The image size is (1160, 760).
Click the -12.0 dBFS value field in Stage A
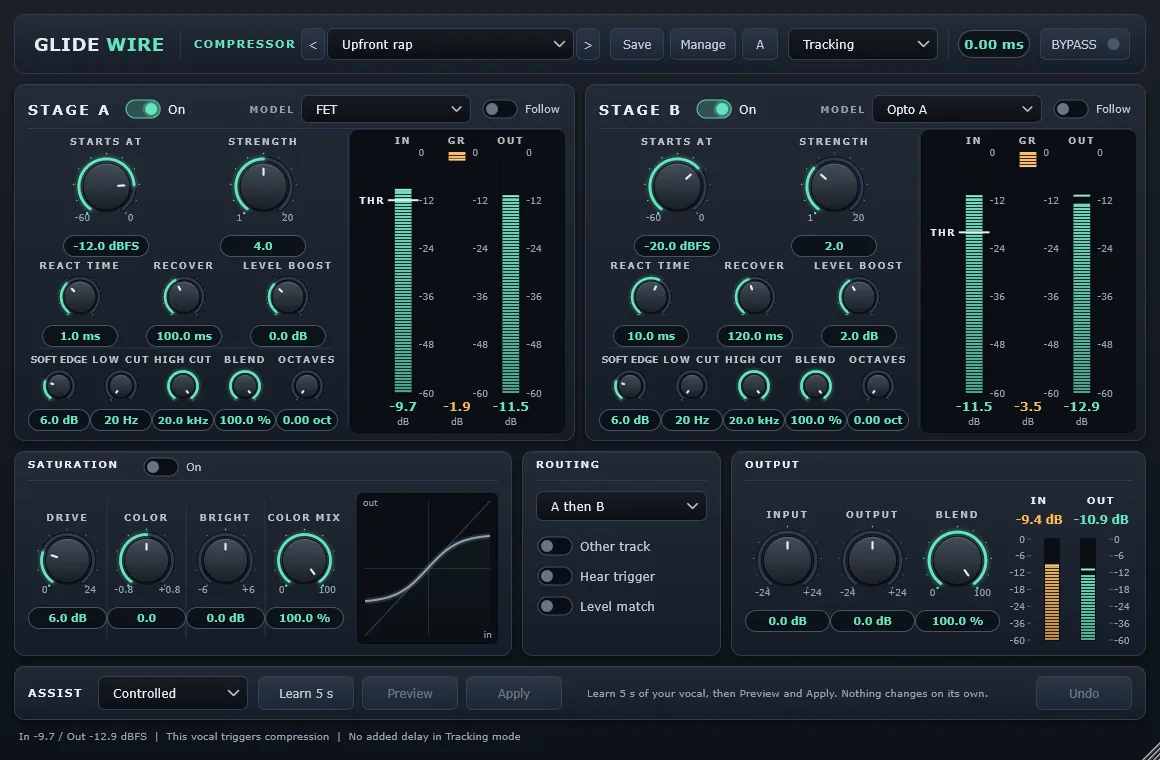point(106,246)
